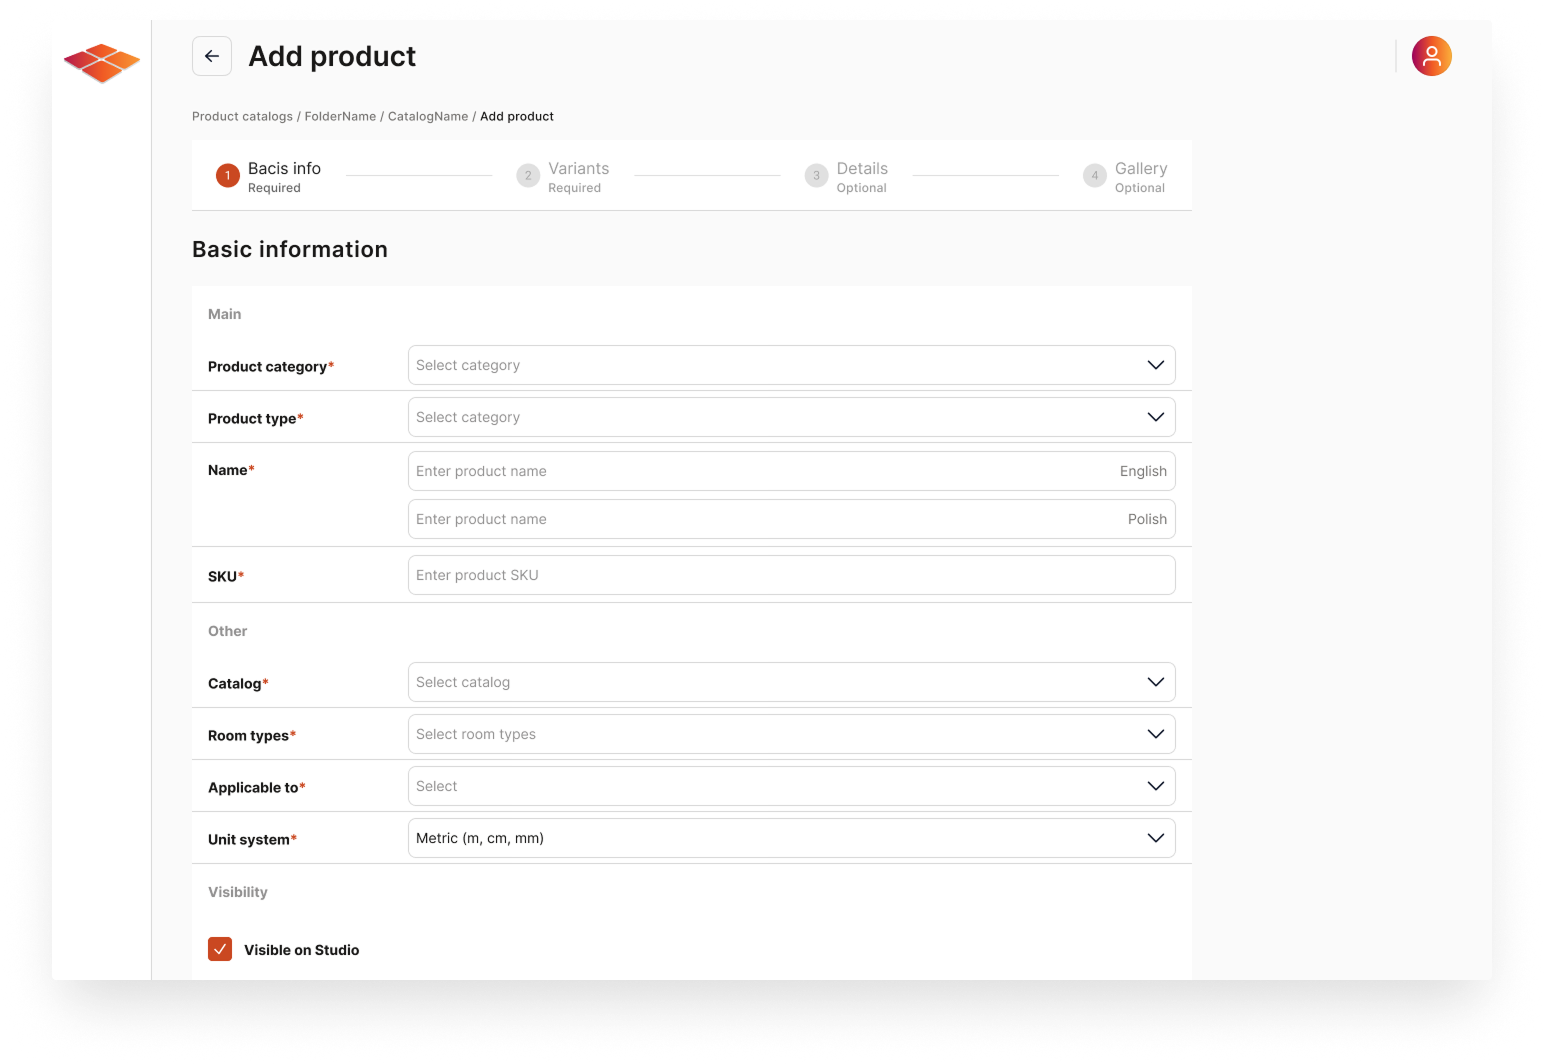This screenshot has width=1544, height=1064.
Task: Open the Product category dropdown
Action: coord(791,364)
